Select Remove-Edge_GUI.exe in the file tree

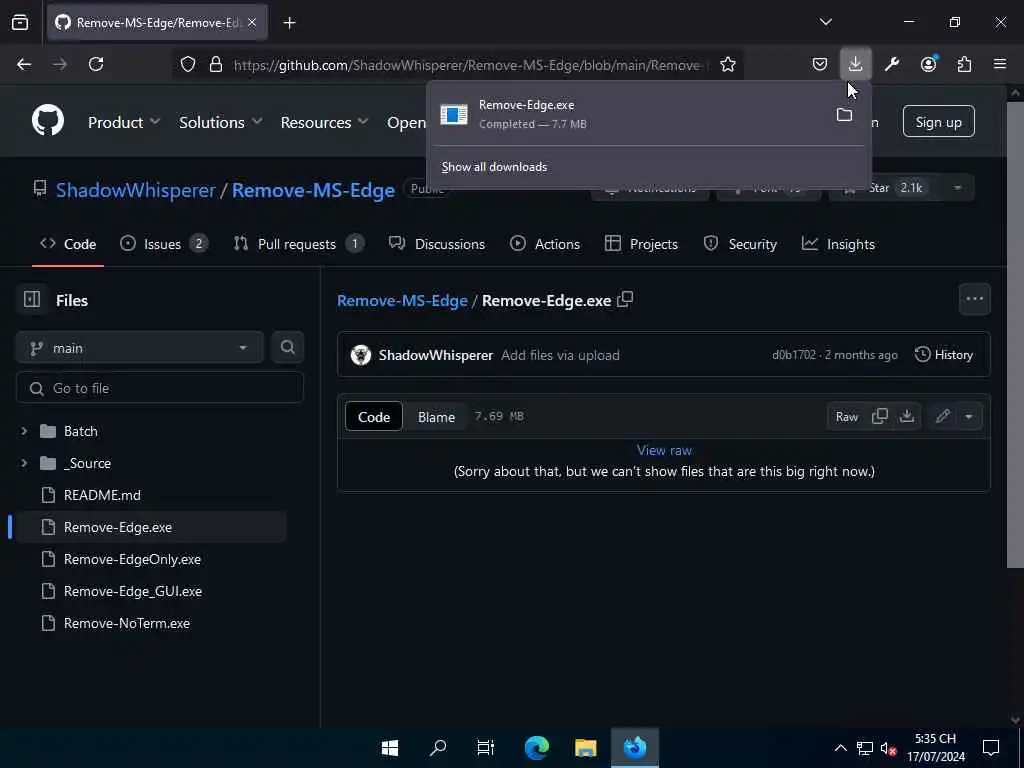133,591
